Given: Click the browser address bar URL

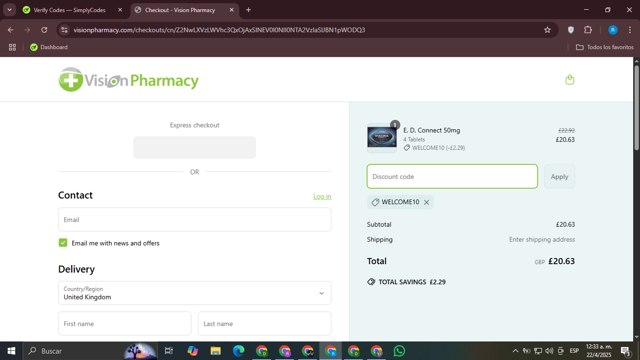Looking at the screenshot, I should click(x=219, y=30).
